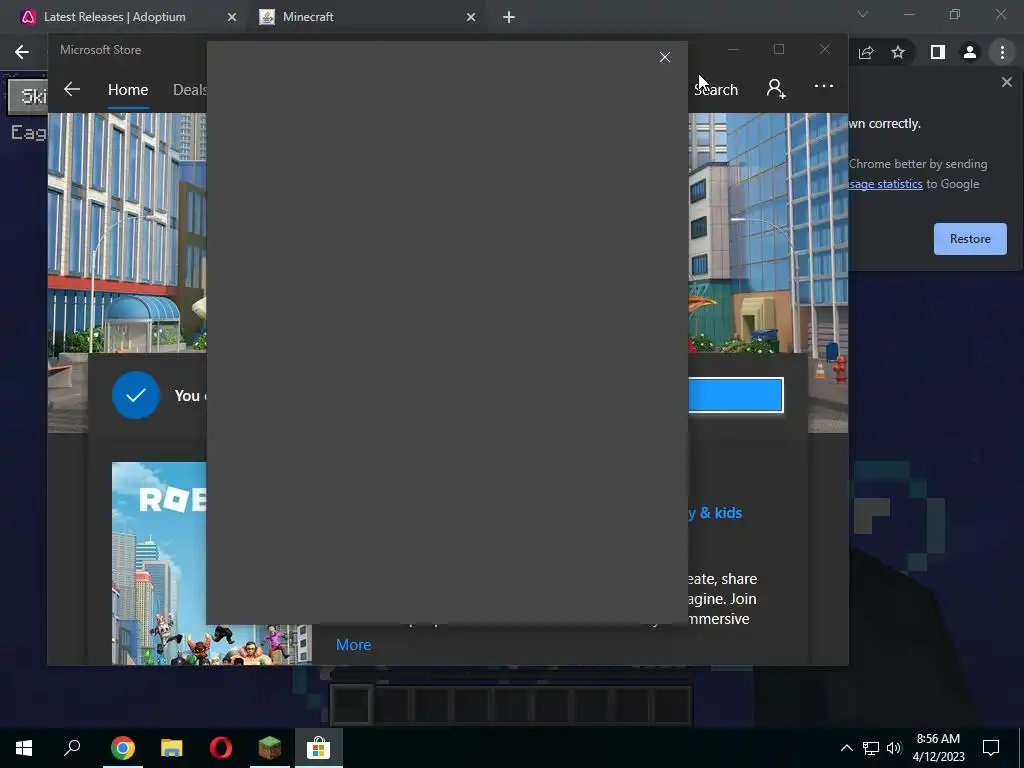Go back in Chrome browser

pyautogui.click(x=22, y=52)
